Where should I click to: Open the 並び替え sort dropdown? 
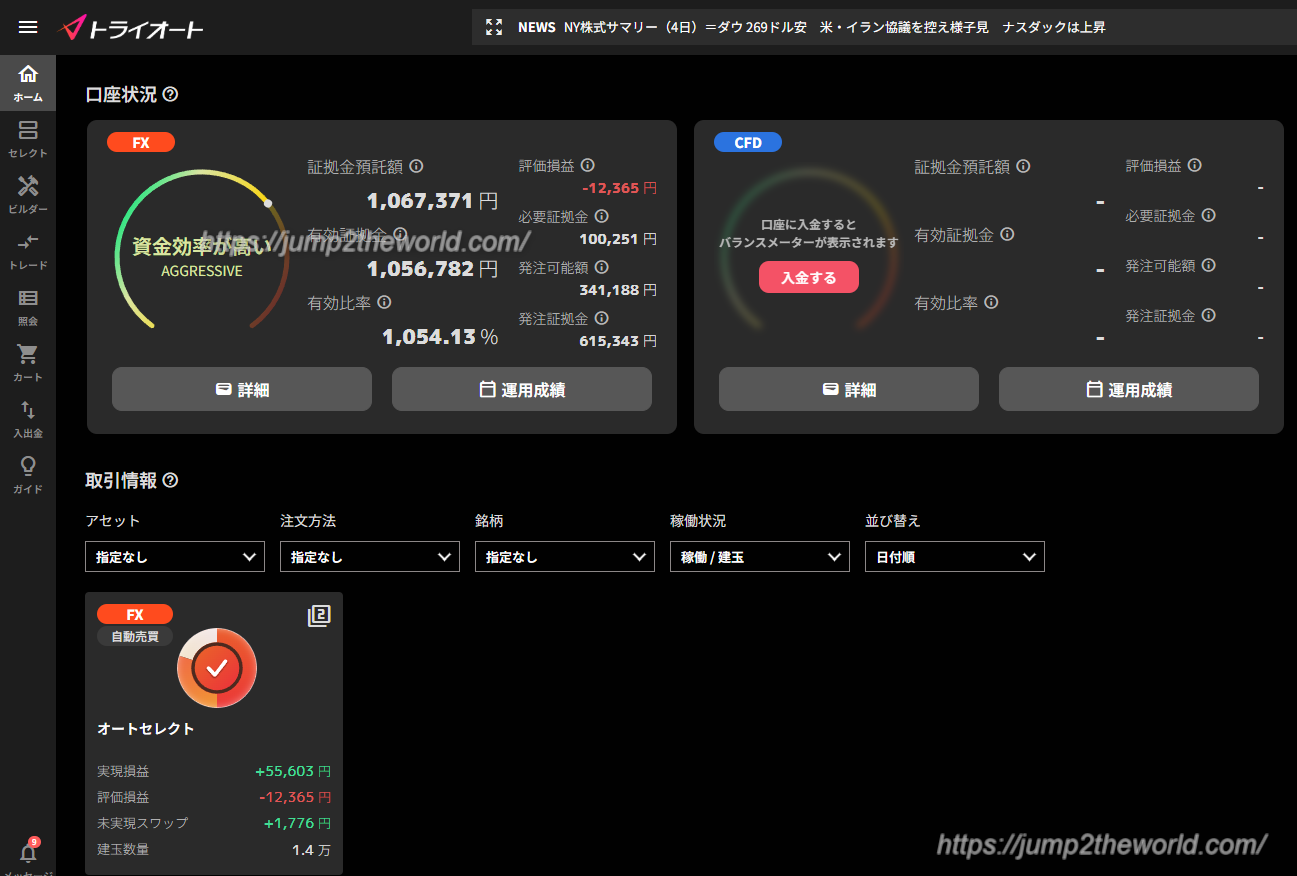coord(955,557)
